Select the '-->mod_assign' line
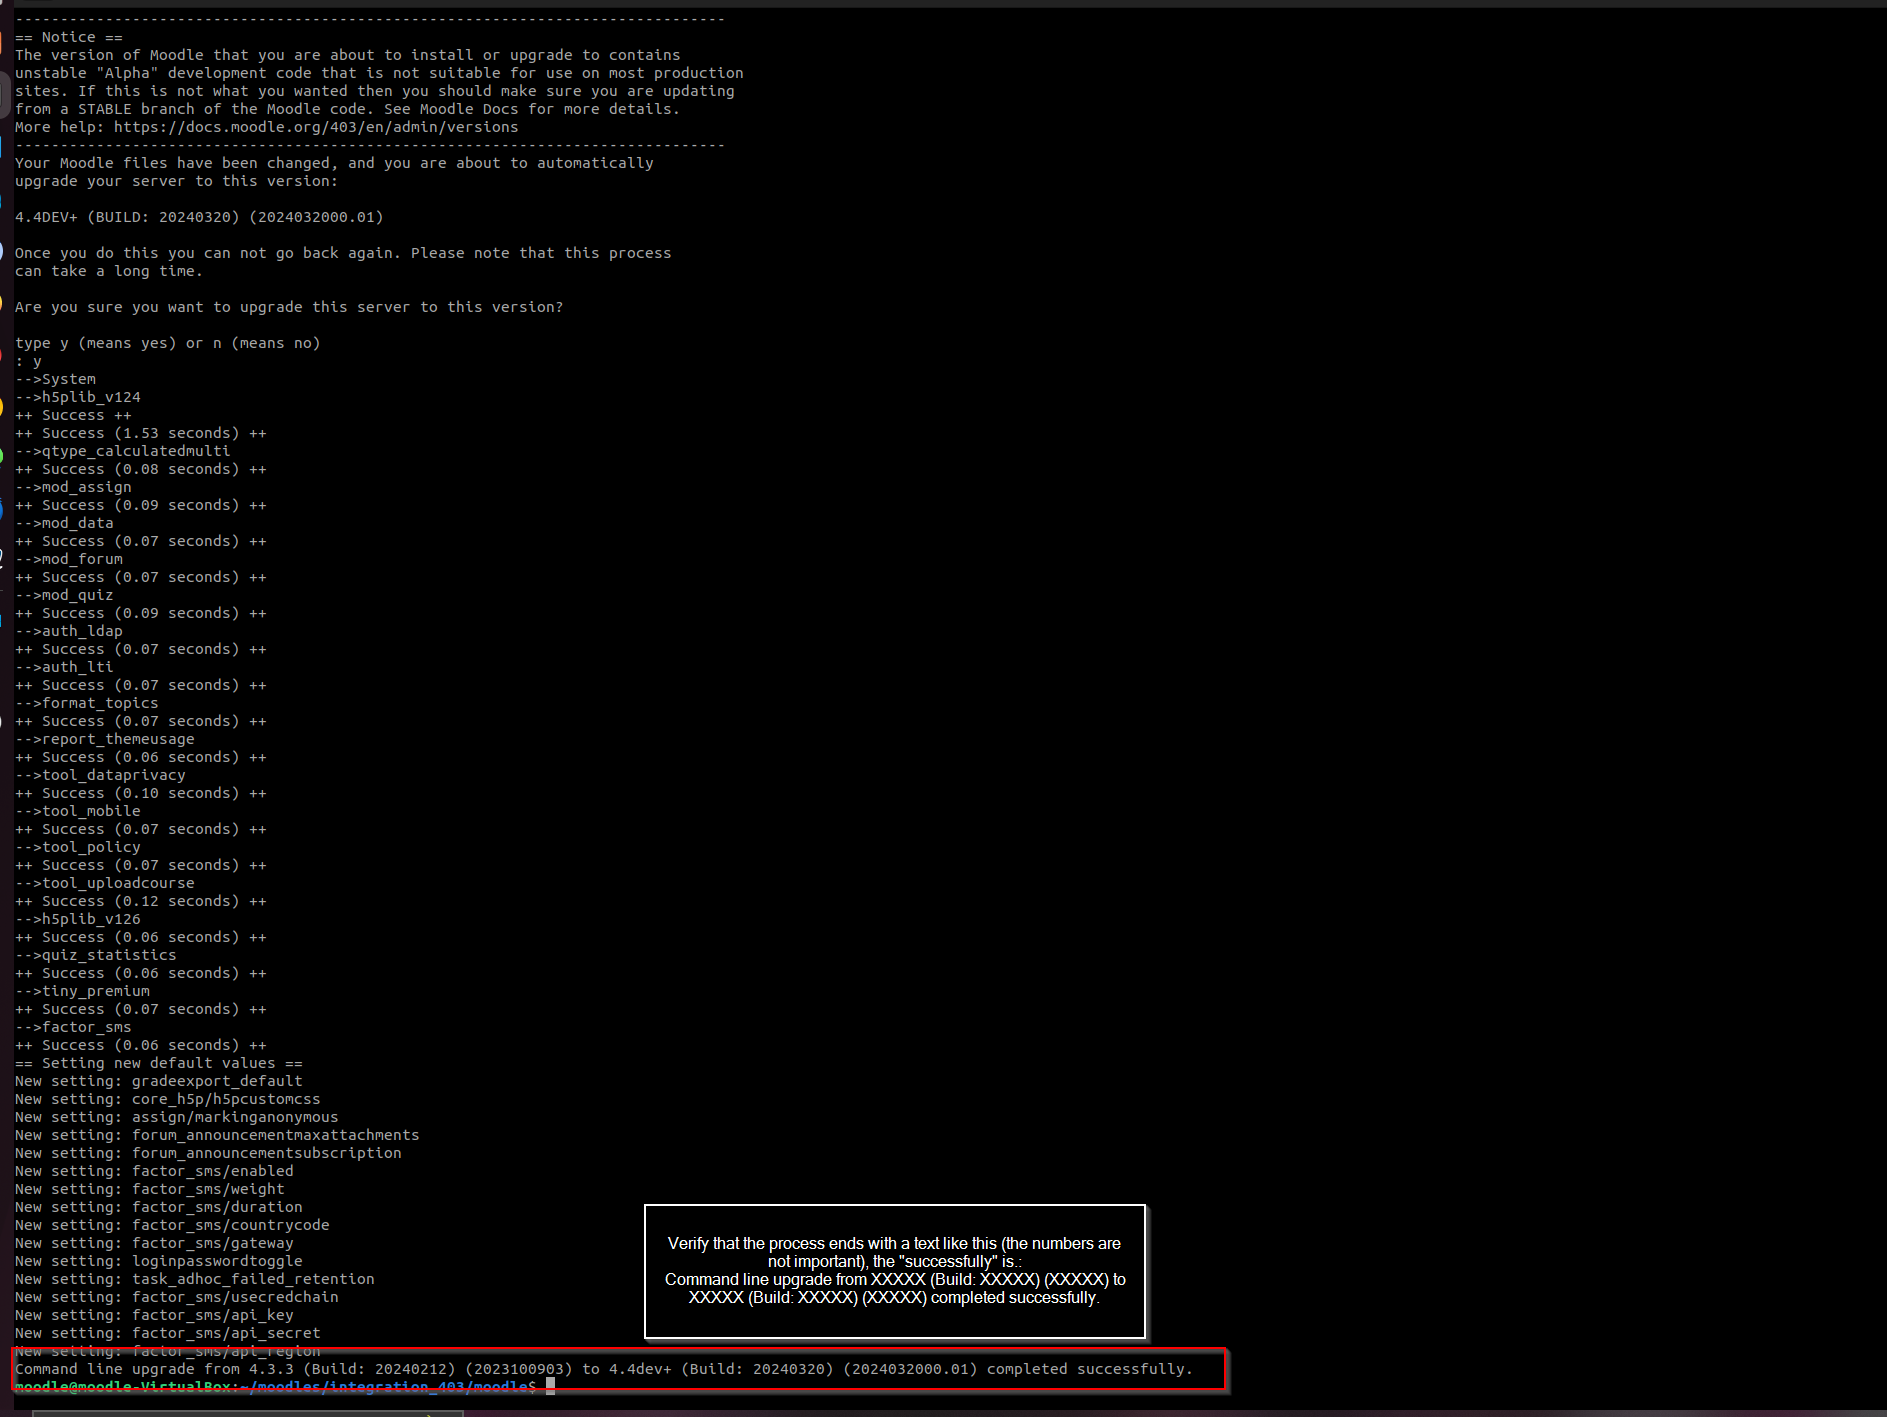Image resolution: width=1887 pixels, height=1417 pixels. pyautogui.click(x=74, y=487)
